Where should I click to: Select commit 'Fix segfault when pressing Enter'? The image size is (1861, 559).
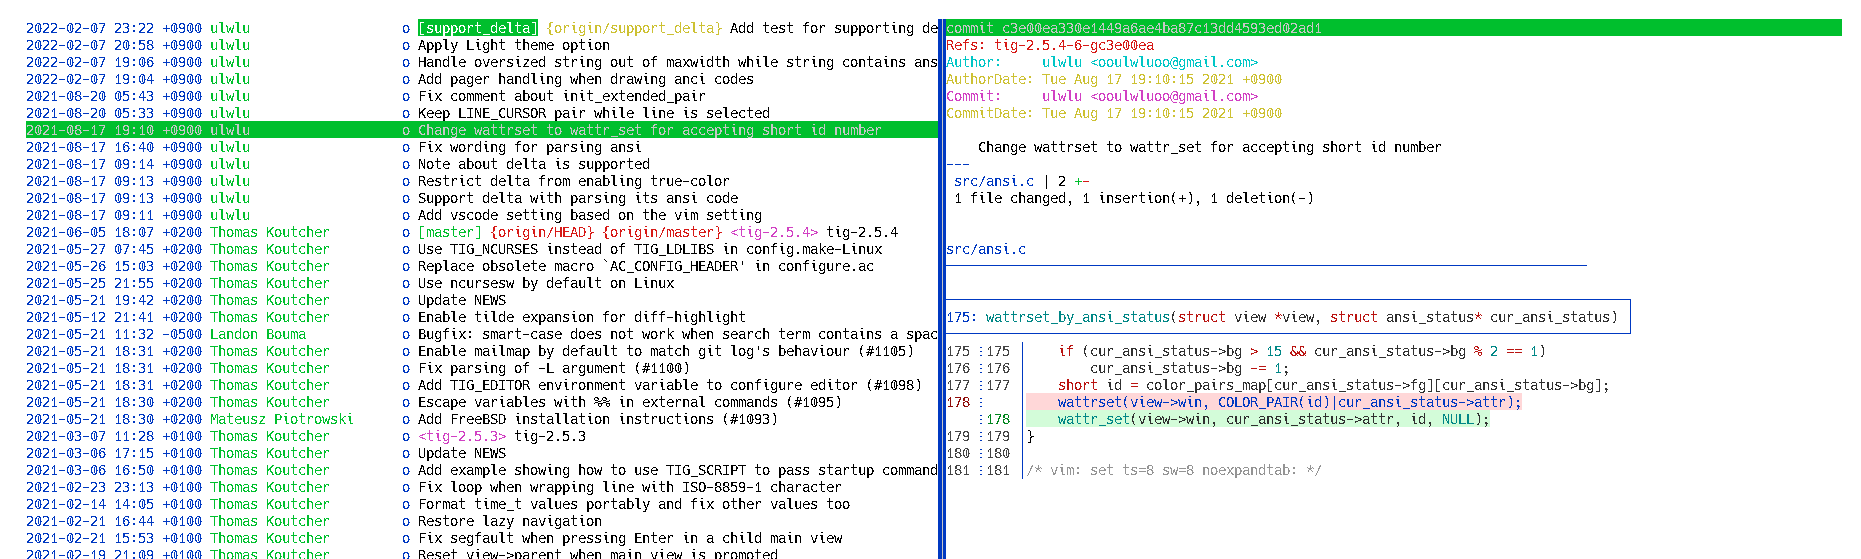481,538
